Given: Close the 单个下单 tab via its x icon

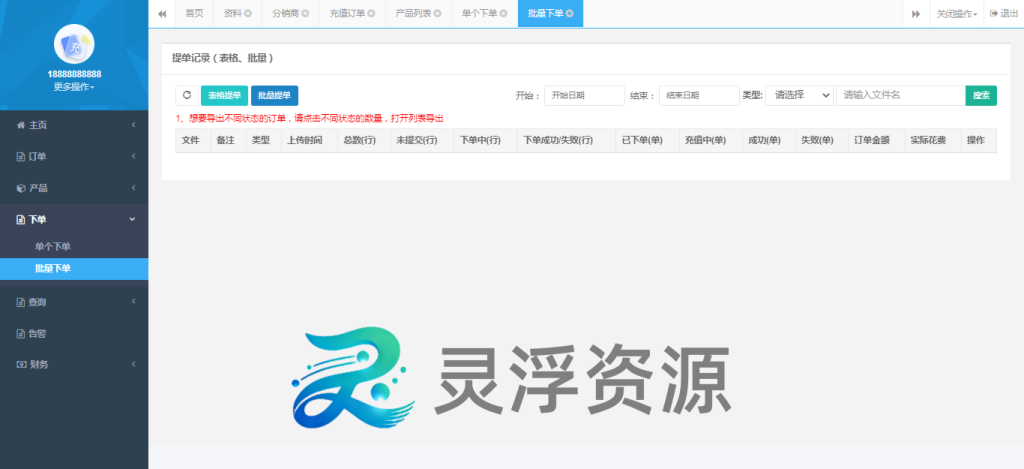Looking at the screenshot, I should click(x=504, y=14).
